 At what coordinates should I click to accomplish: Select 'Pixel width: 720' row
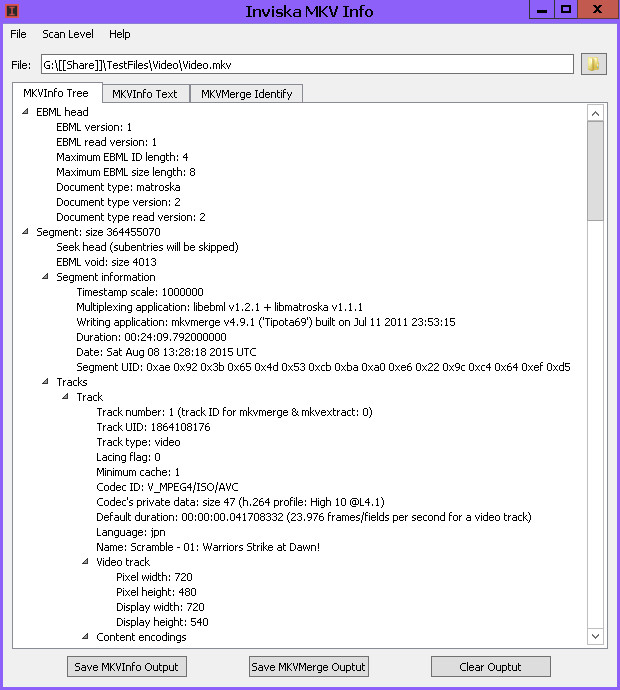[x=154, y=577]
